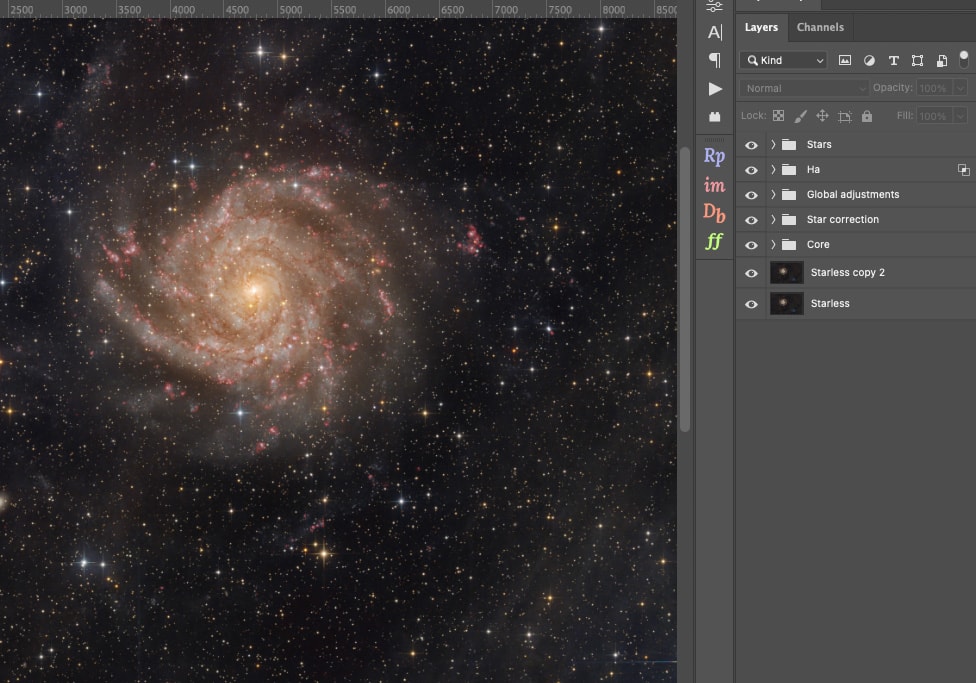Switch to the Channels tab

point(820,27)
